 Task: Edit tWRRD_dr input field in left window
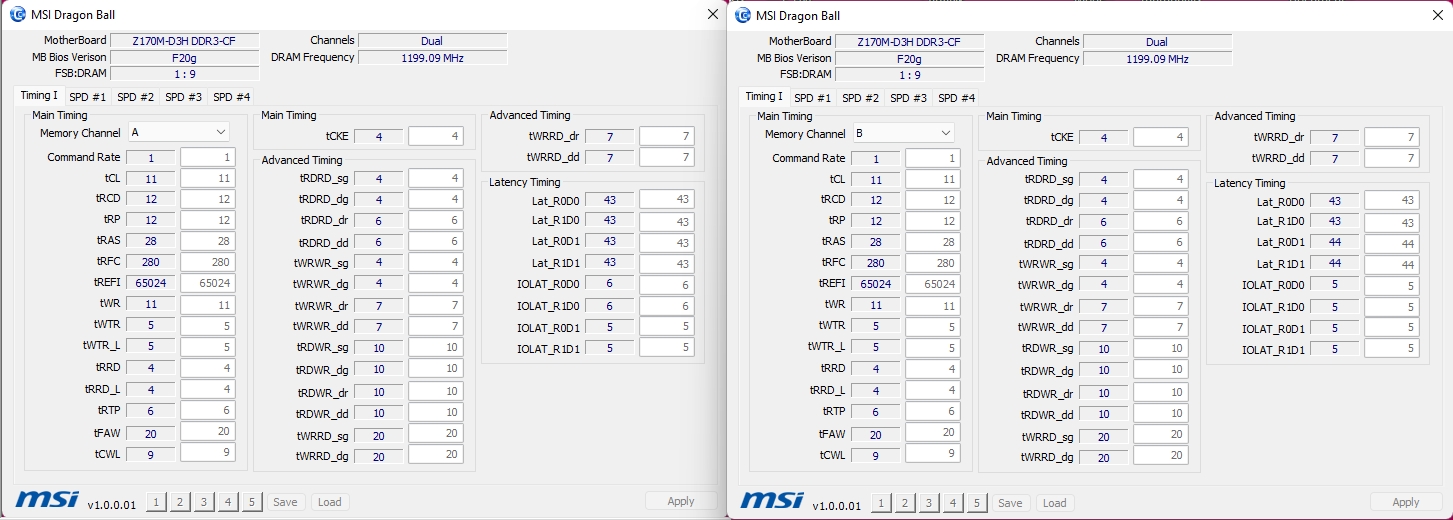[x=667, y=136]
